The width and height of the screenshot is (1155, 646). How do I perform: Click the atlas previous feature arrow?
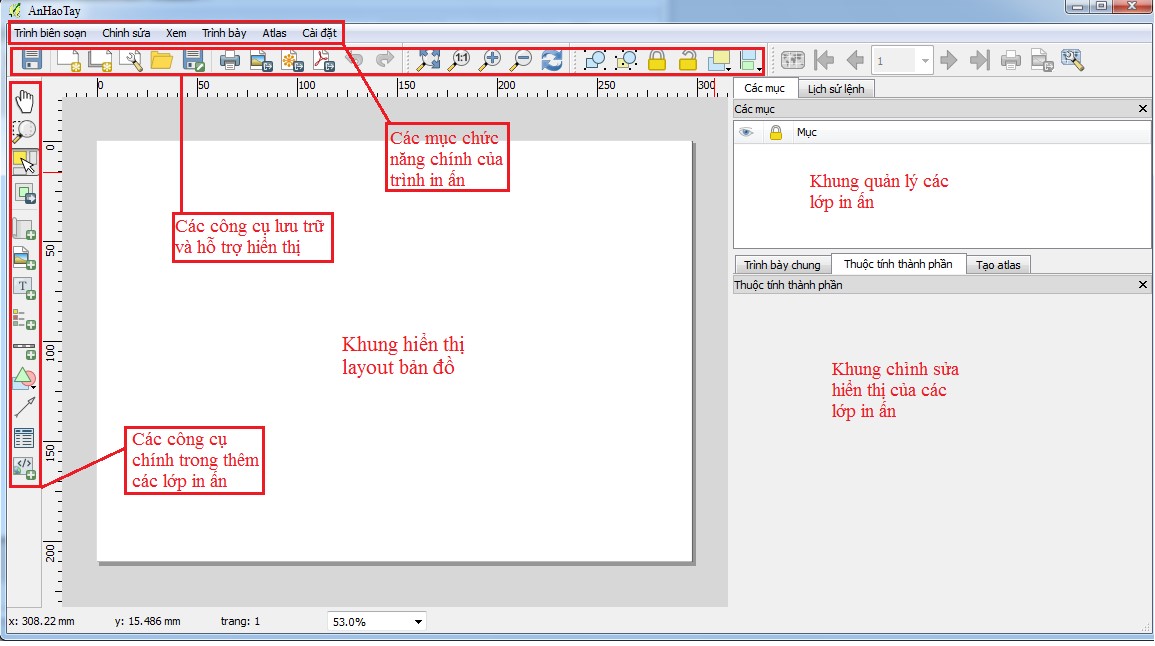click(855, 60)
